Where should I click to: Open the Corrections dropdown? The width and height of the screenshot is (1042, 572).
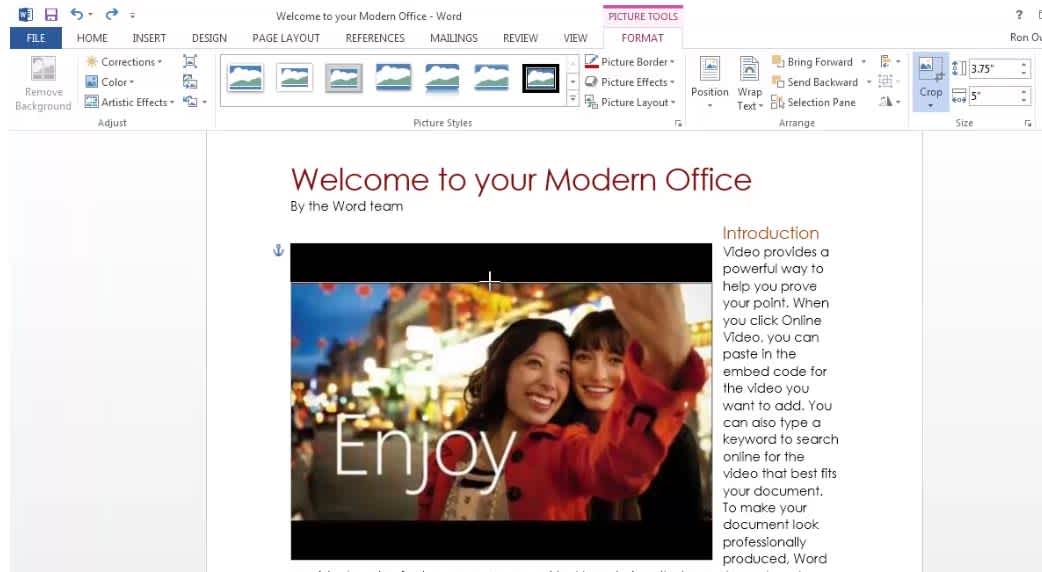[x=124, y=62]
